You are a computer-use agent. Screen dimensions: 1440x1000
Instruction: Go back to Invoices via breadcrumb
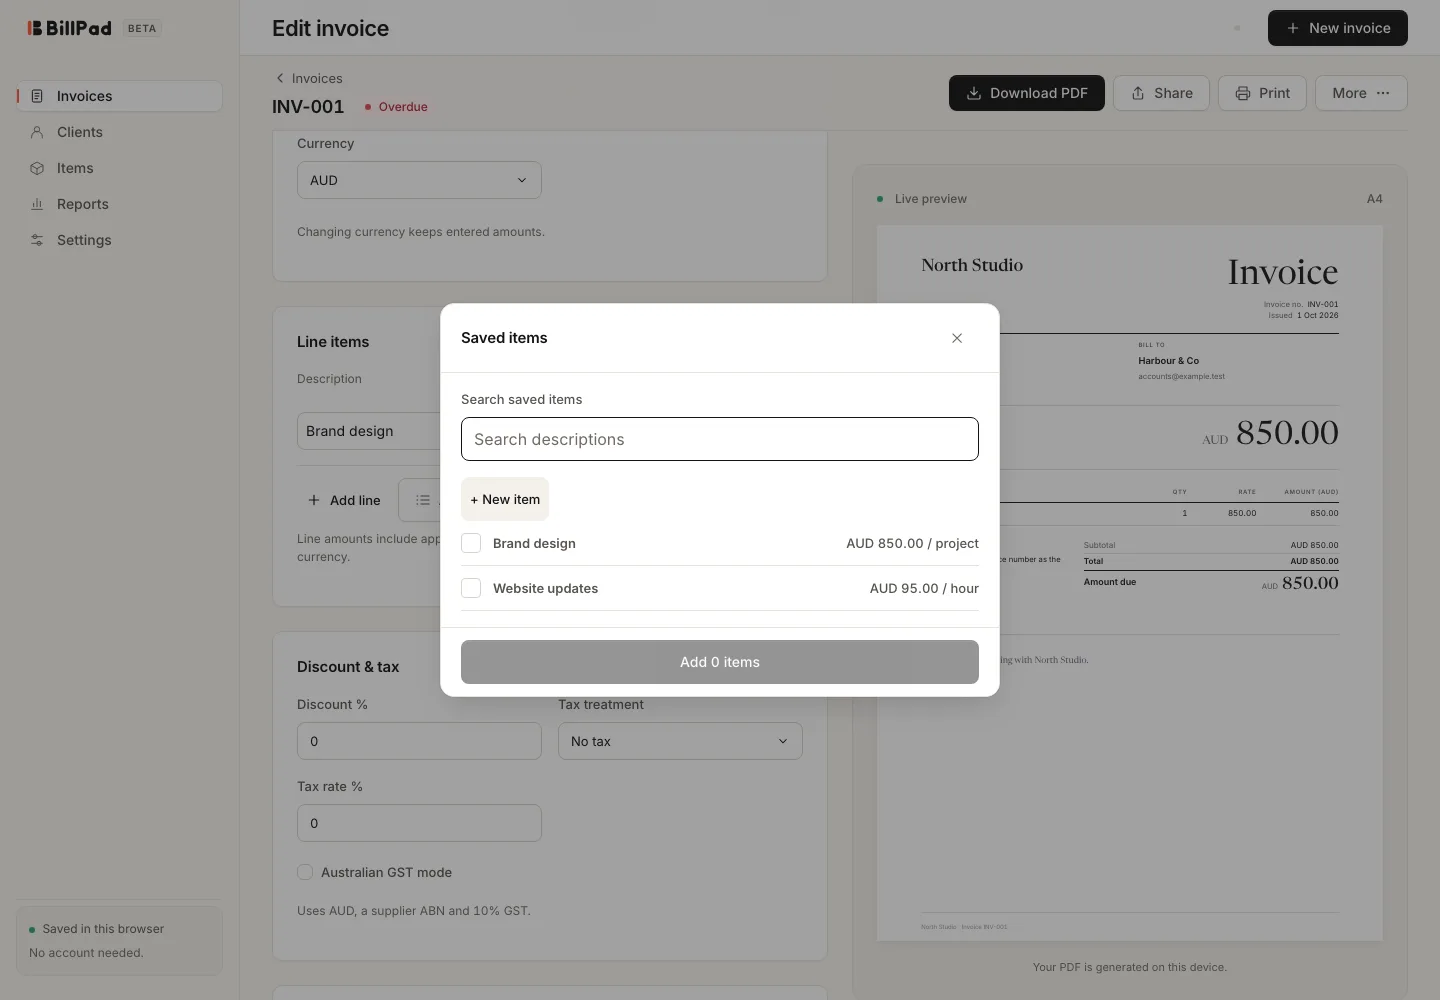tap(309, 78)
